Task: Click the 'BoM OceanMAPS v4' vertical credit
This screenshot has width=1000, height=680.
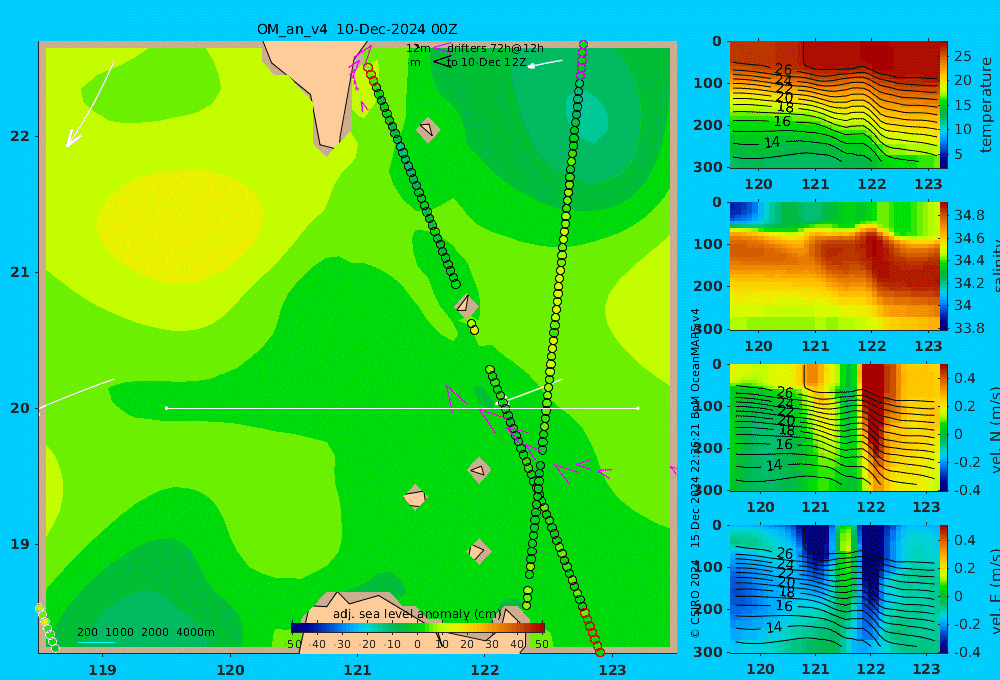Action: pos(695,364)
